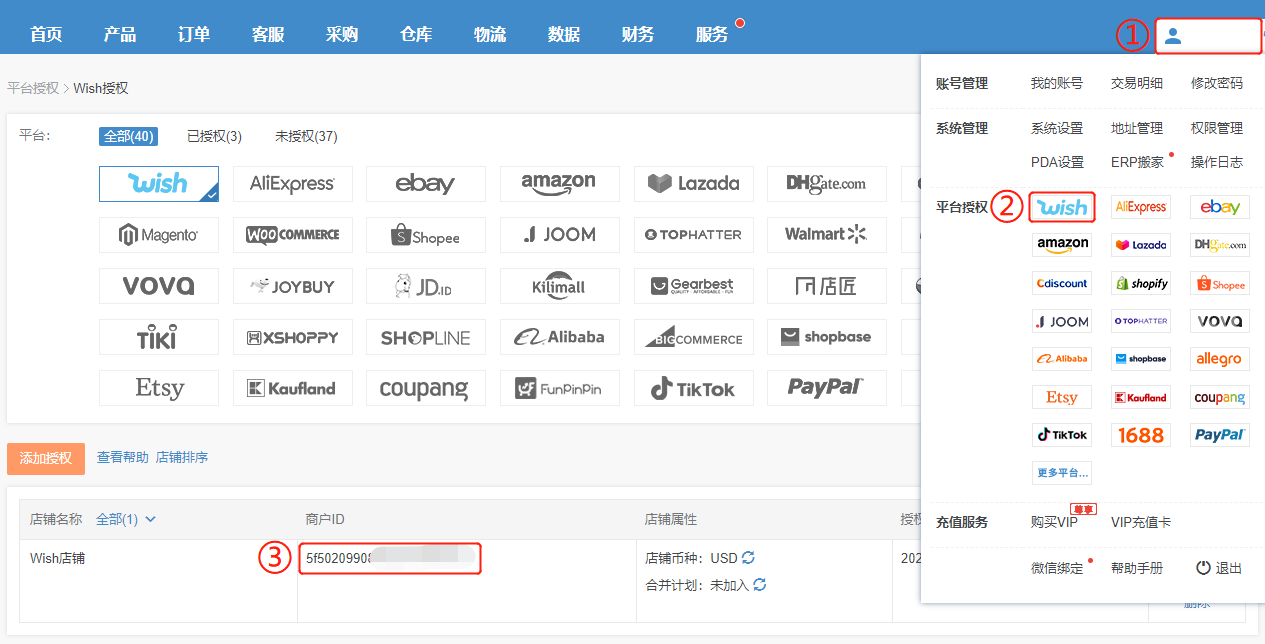The height and width of the screenshot is (644, 1265).
Task: Choose Lazada in the platform grid
Action: (x=694, y=184)
